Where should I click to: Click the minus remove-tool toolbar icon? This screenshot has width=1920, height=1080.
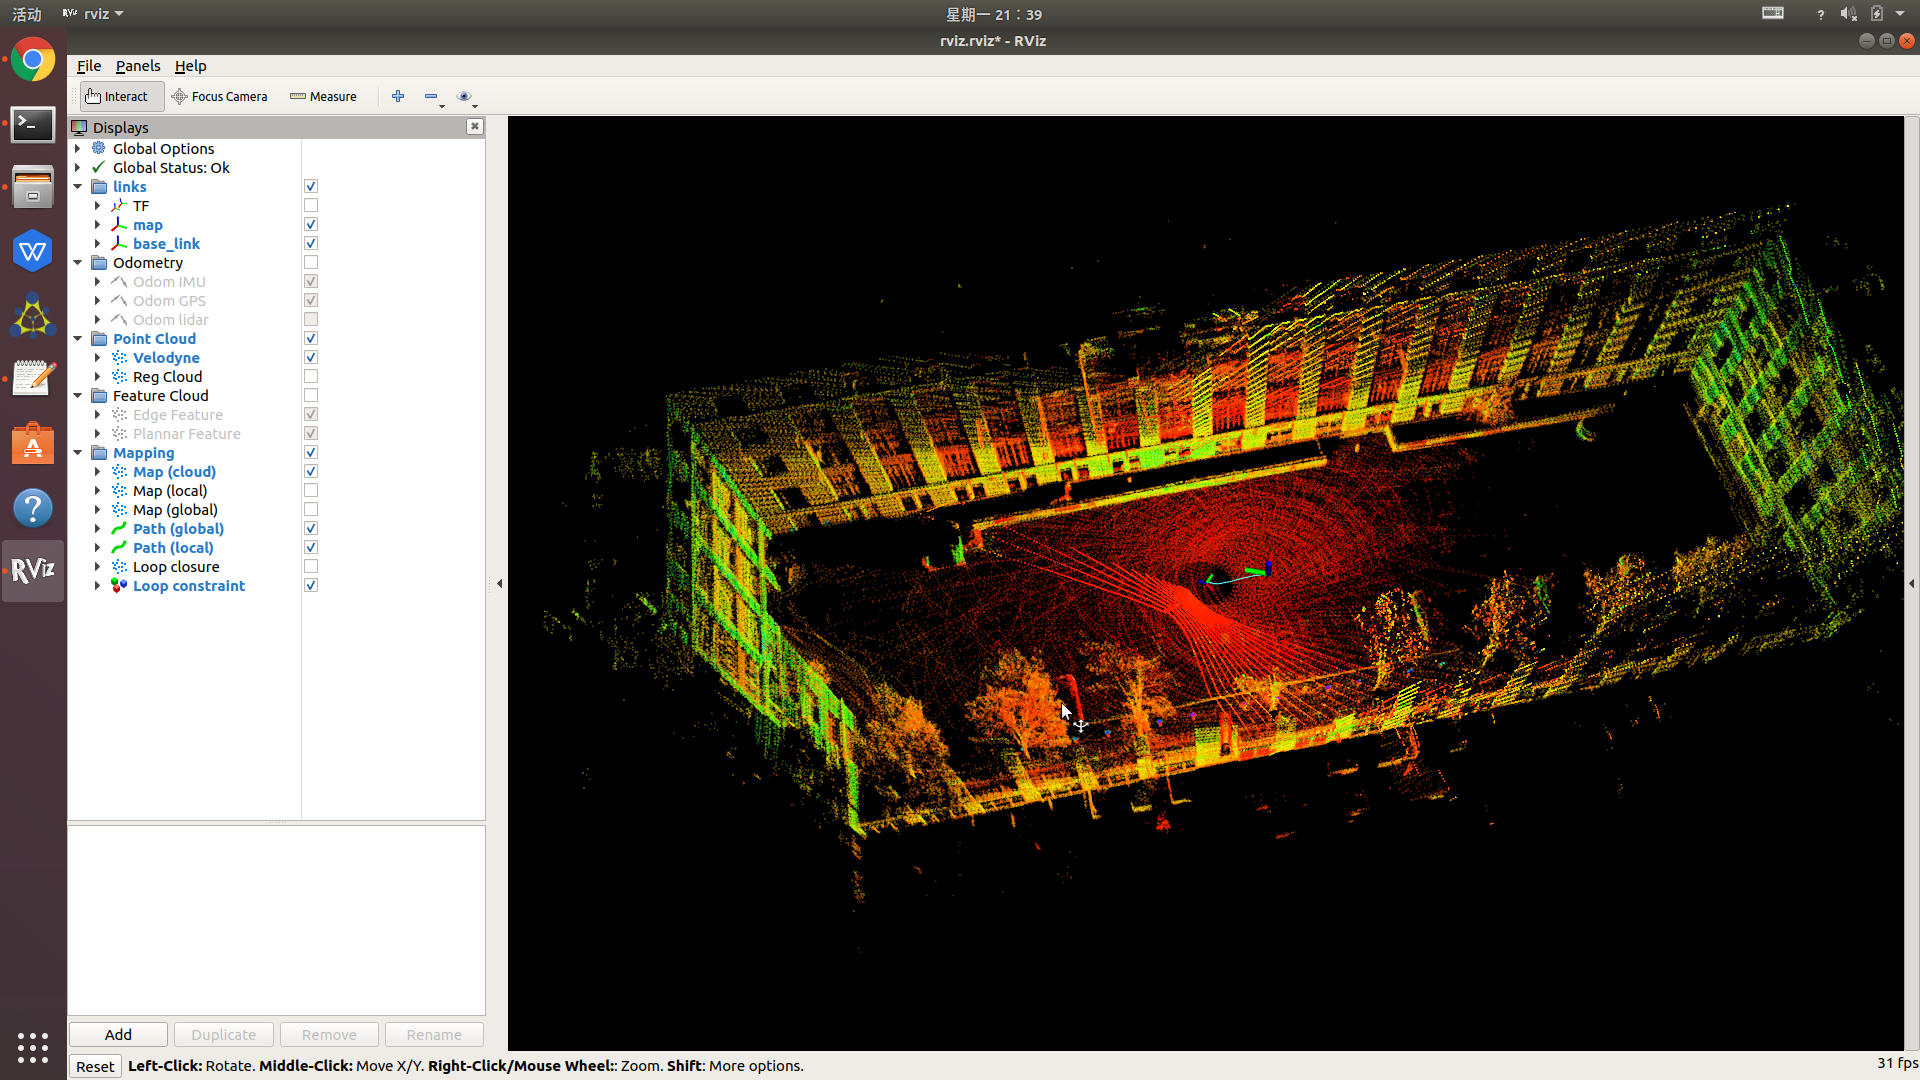click(x=431, y=96)
